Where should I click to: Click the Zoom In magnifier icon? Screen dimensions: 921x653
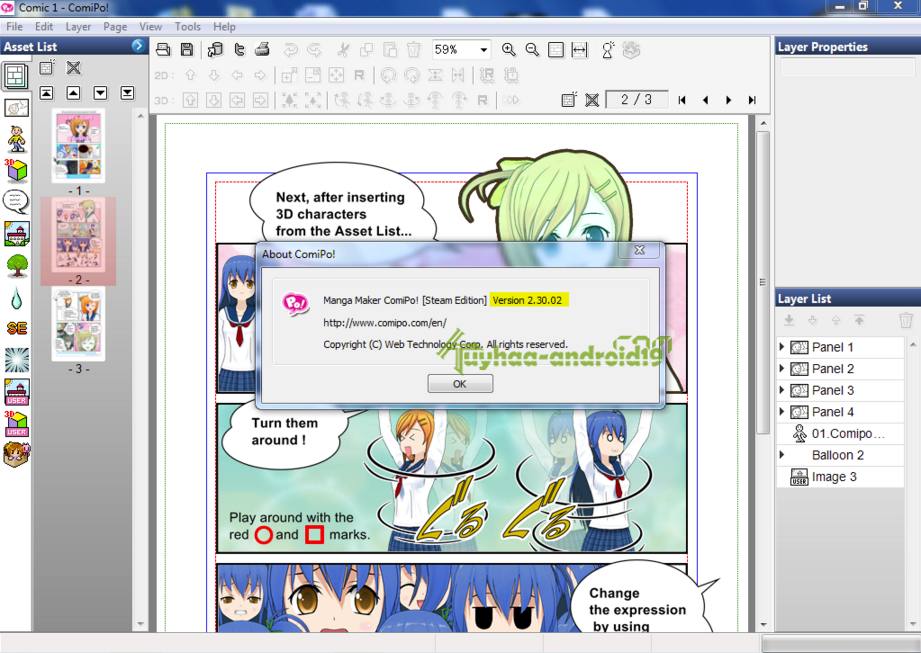(509, 50)
